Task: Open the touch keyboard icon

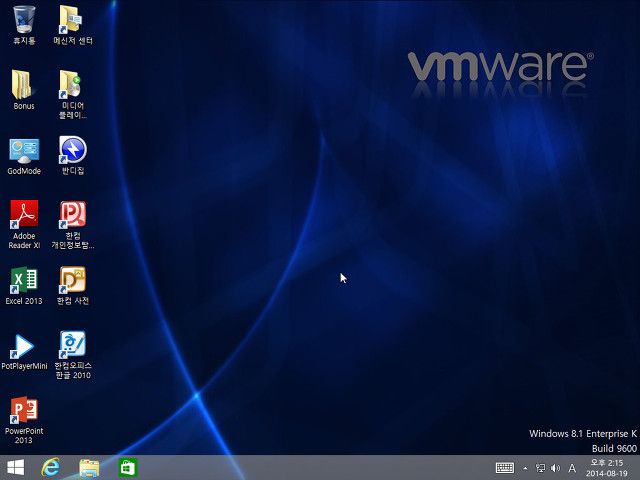Action: 504,468
